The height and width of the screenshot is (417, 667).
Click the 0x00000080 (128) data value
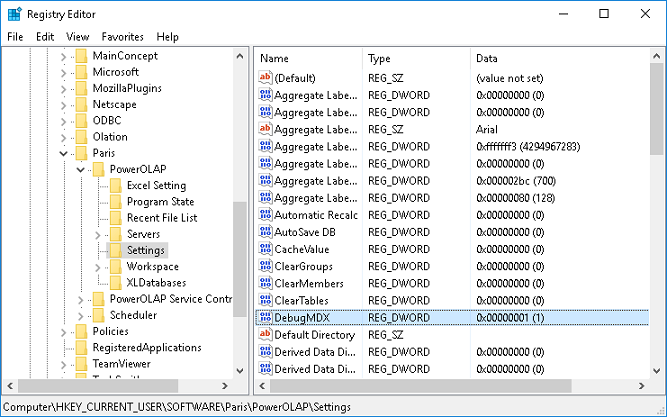pos(516,198)
